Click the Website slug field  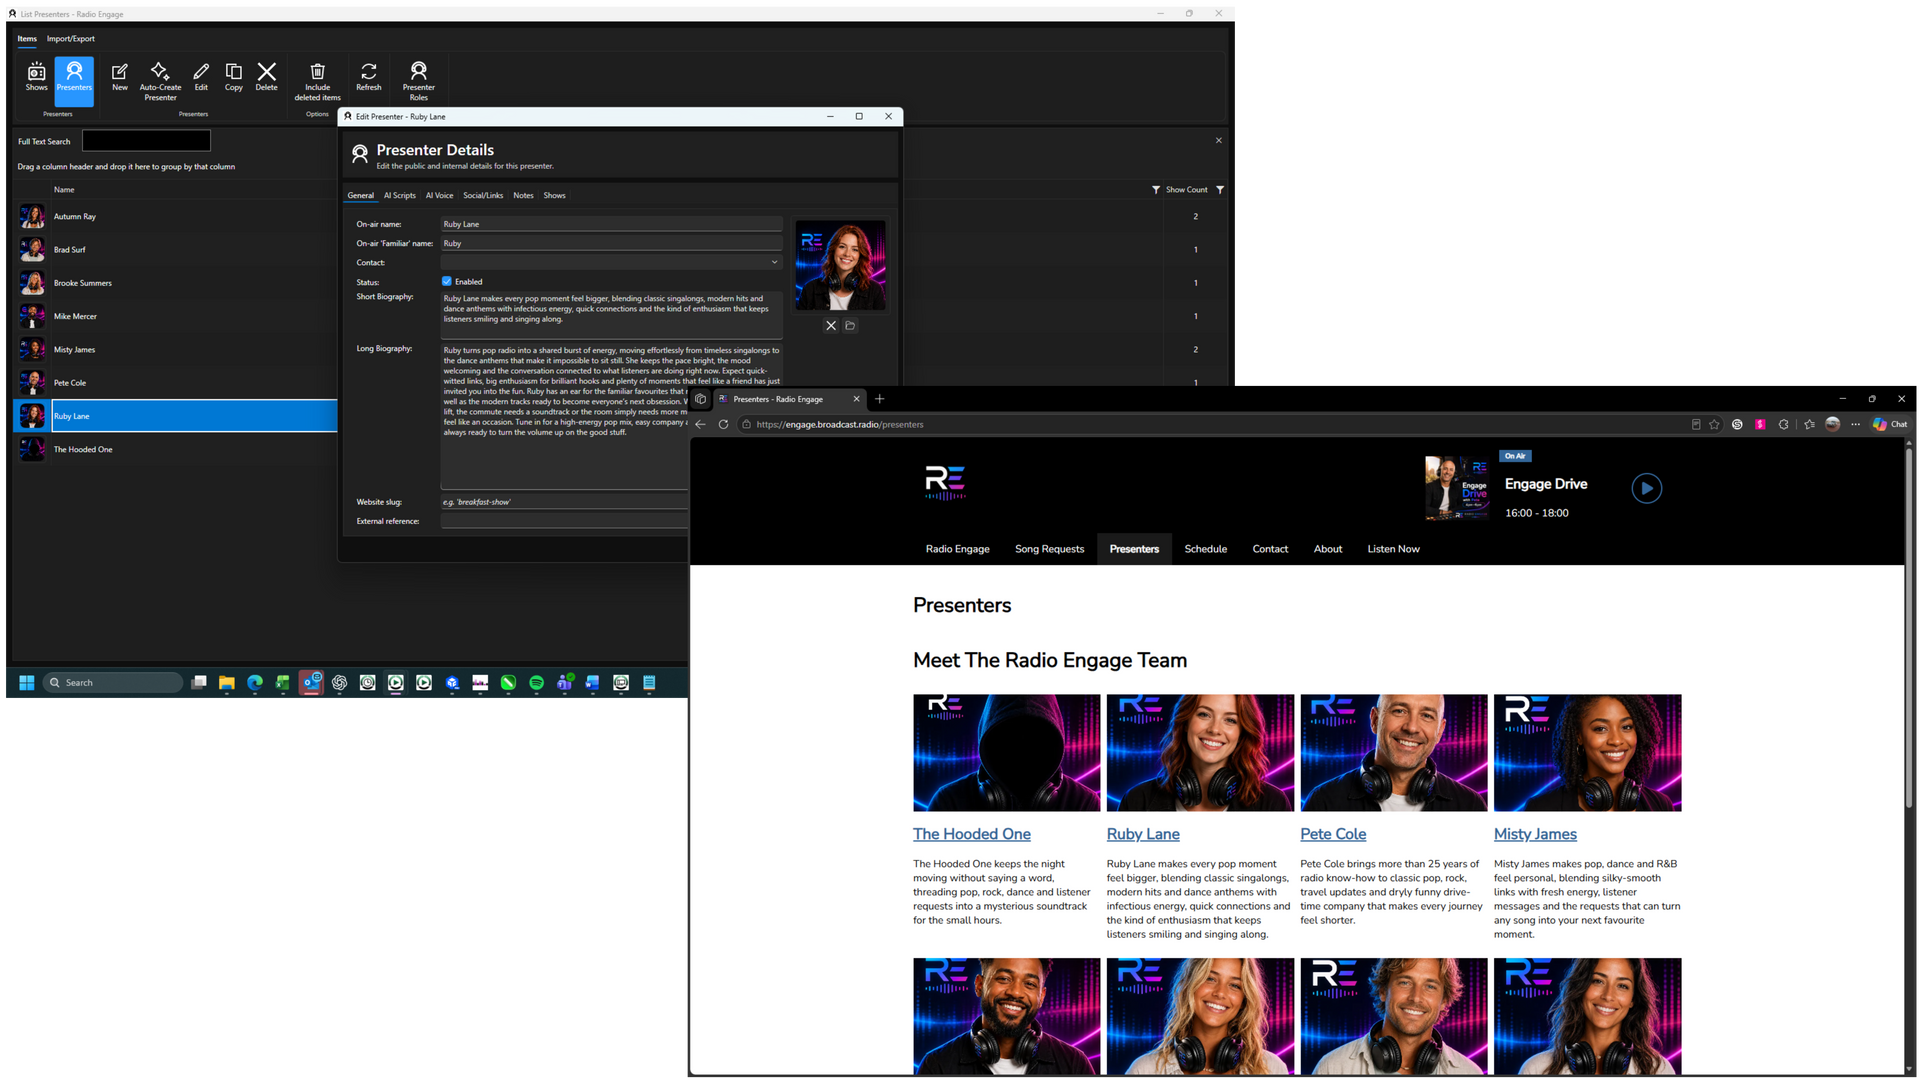click(565, 502)
